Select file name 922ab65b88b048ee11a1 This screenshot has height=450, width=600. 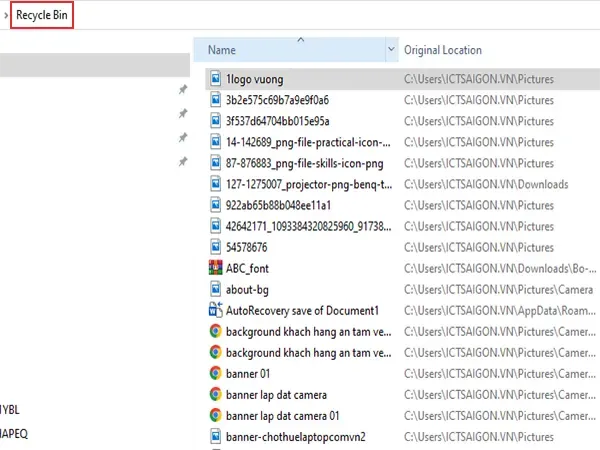point(278,205)
